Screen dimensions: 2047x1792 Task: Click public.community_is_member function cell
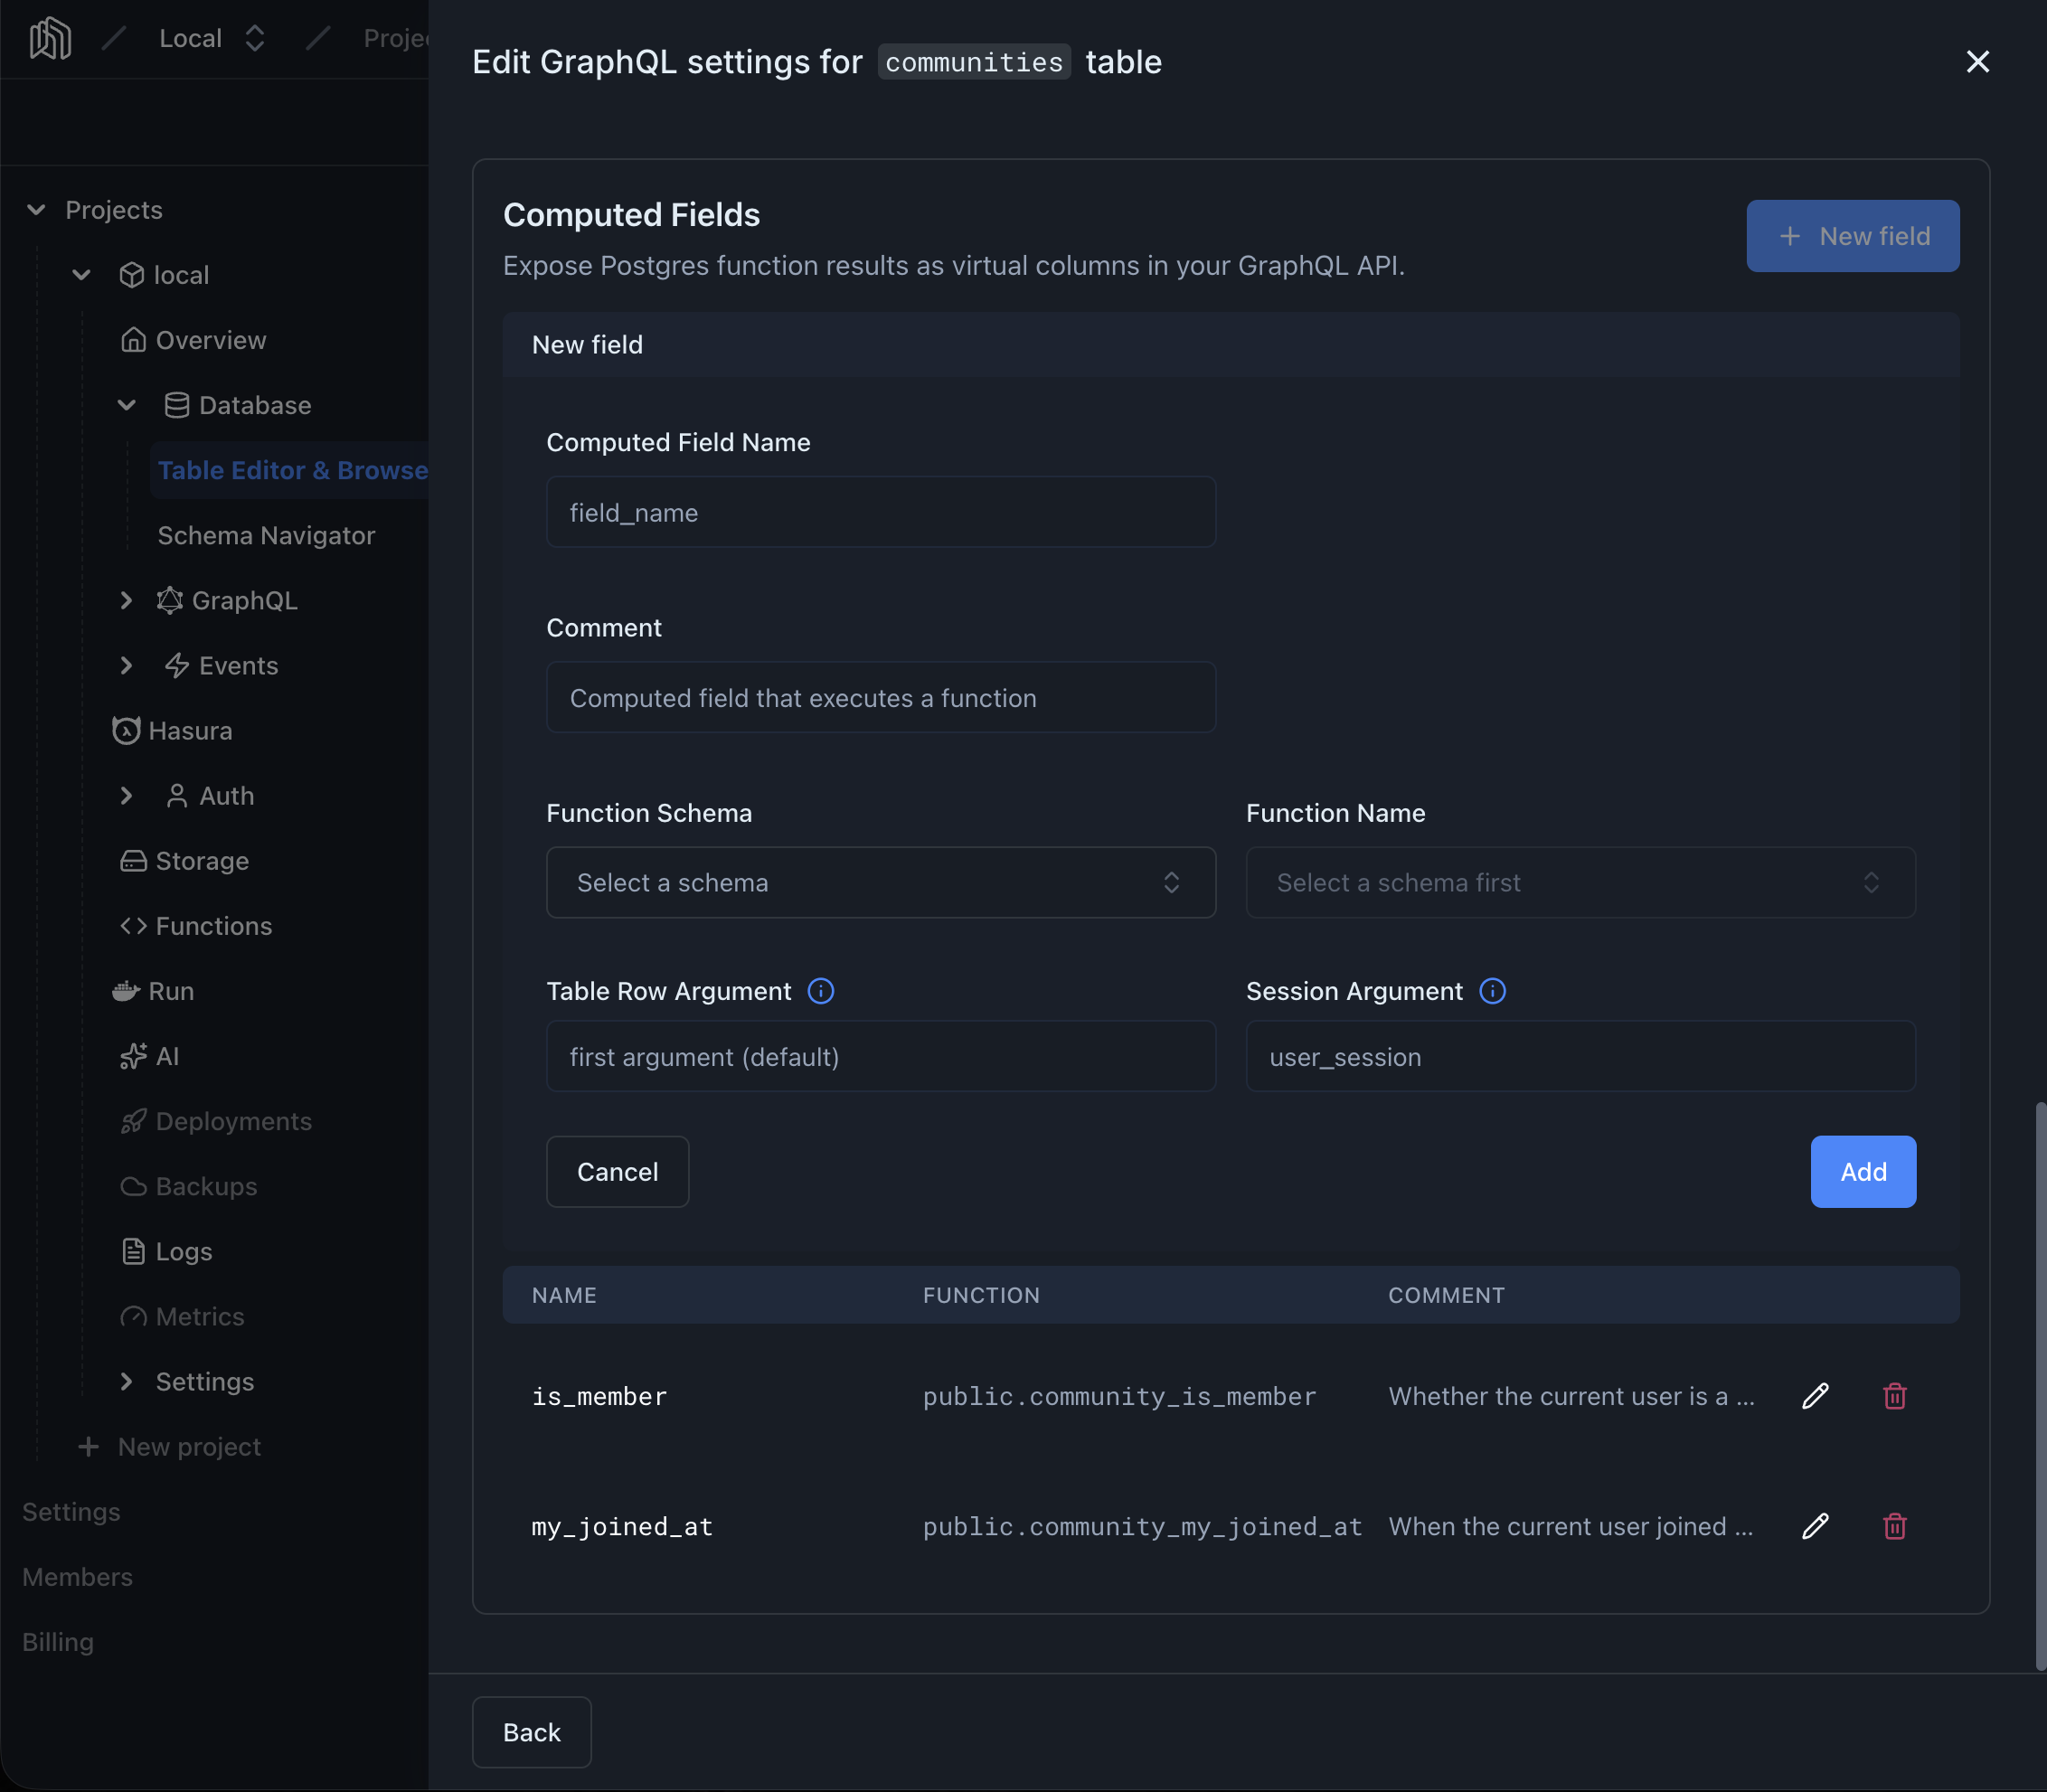click(x=1118, y=1396)
